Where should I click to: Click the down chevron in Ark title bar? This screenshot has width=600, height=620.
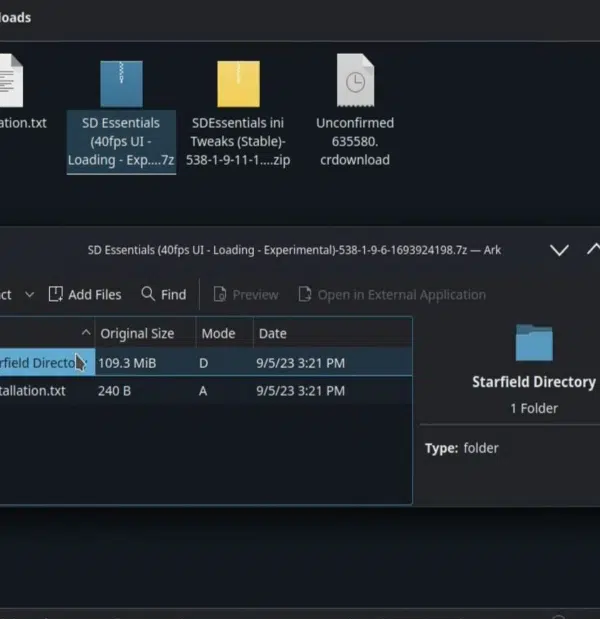[559, 250]
